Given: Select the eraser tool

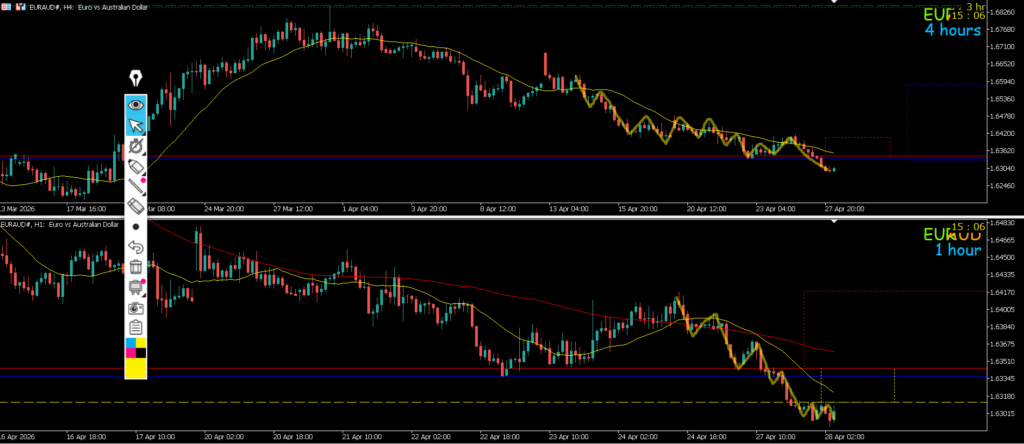Looking at the screenshot, I should [x=136, y=205].
